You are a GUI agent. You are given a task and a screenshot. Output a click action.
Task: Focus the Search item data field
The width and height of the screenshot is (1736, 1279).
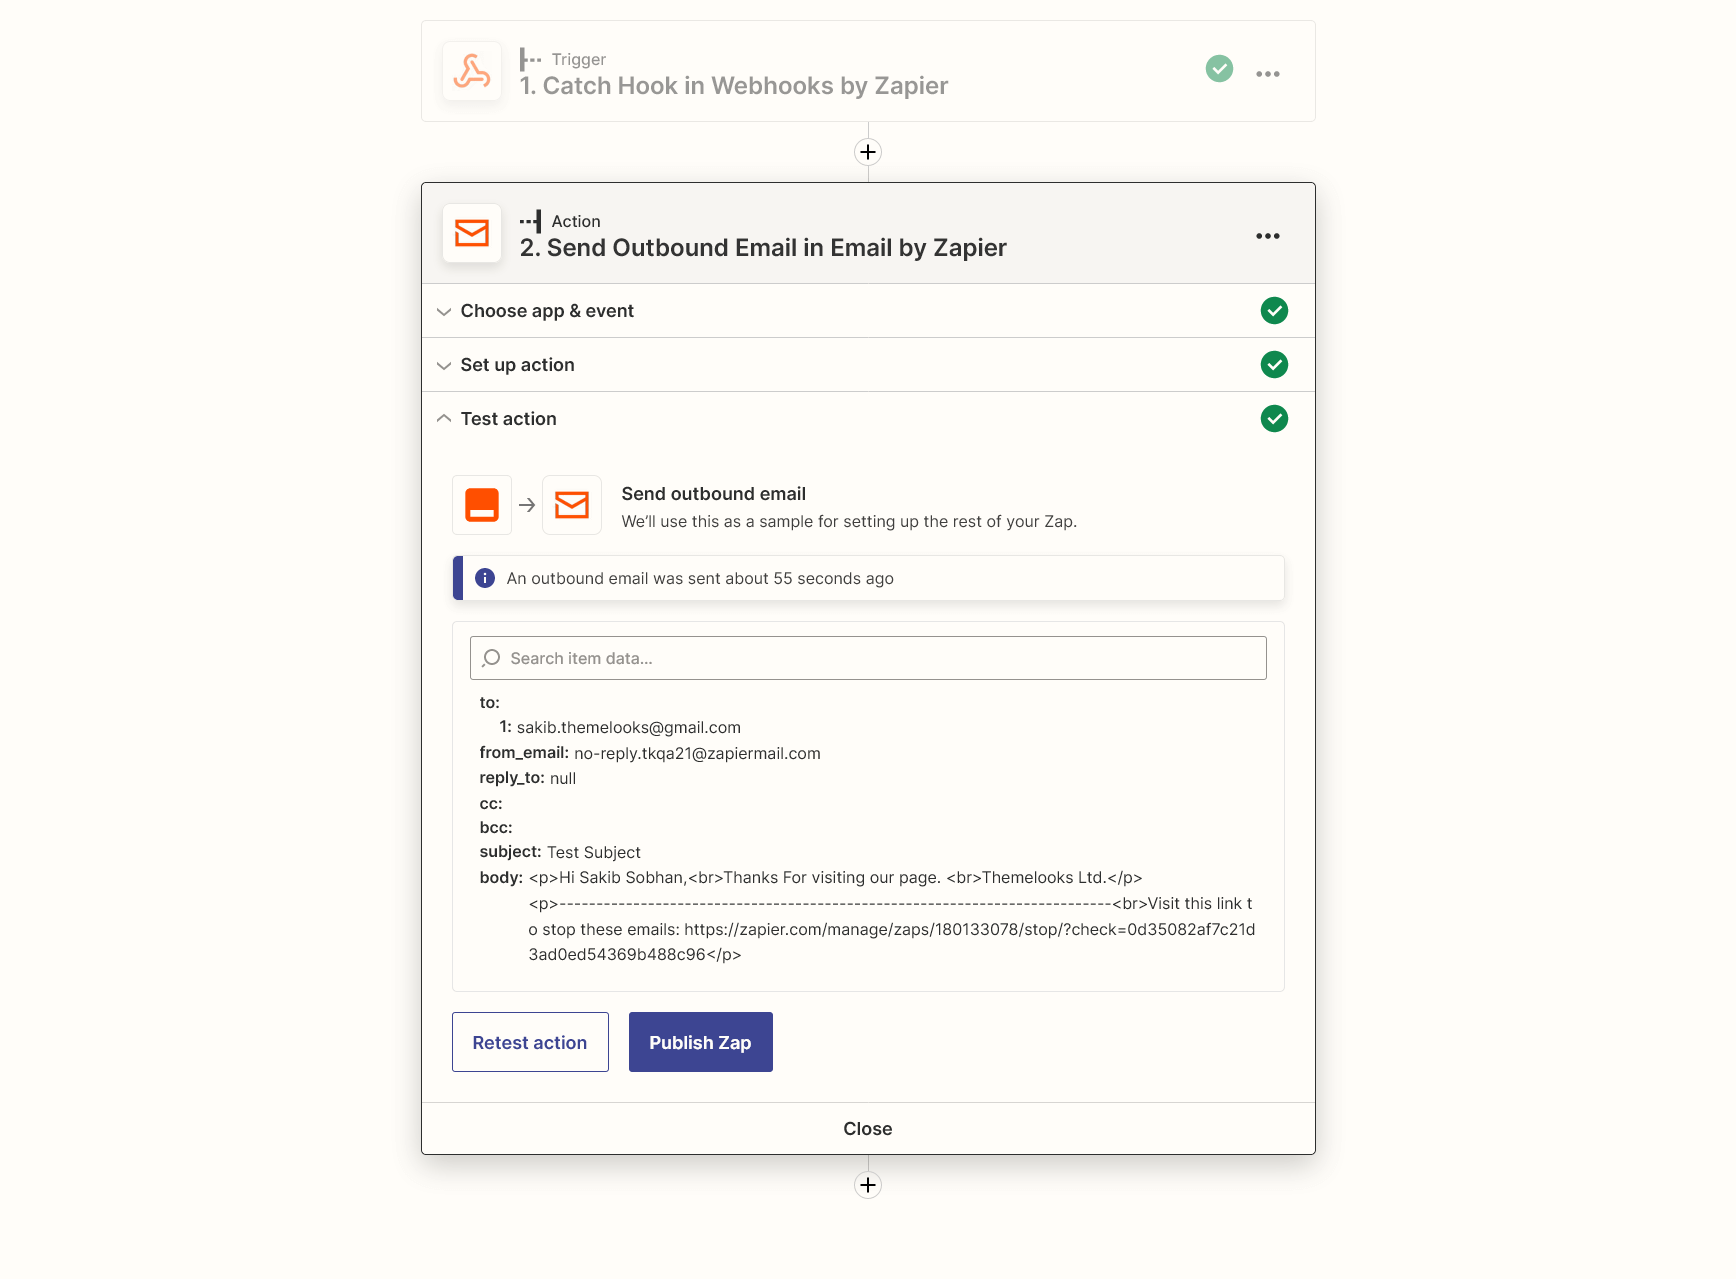coord(868,658)
